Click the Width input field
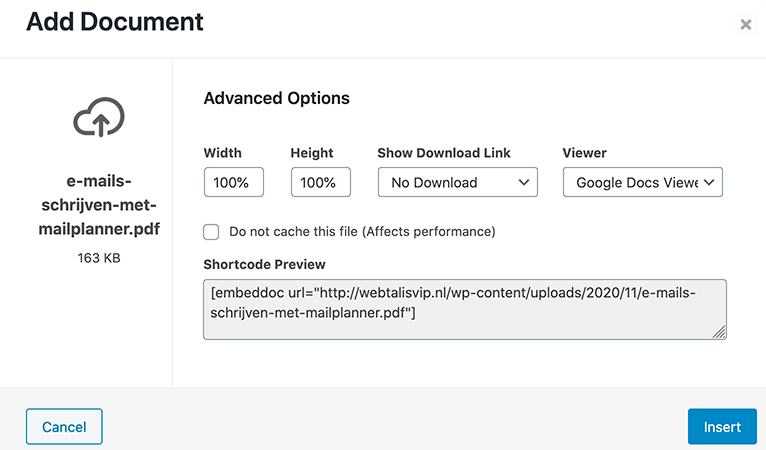Screen dimensions: 766x450 coord(233,182)
